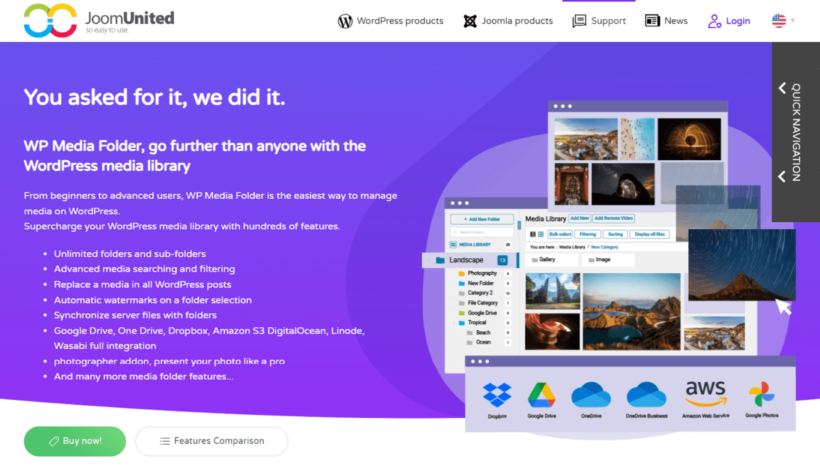
Task: Select the Photography folder
Action: pyautogui.click(x=482, y=273)
